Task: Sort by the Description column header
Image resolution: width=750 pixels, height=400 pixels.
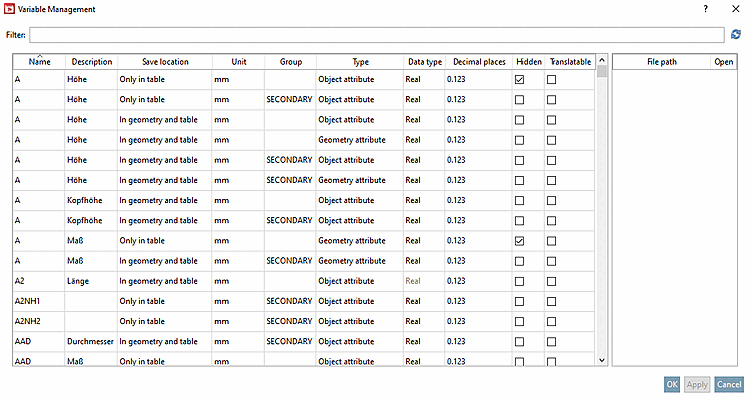Action: [x=91, y=62]
